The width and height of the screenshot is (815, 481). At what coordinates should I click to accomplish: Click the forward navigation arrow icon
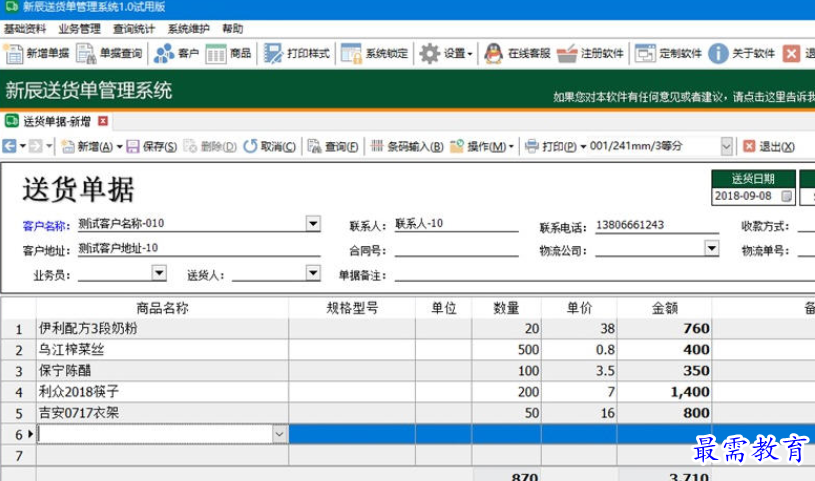[x=35, y=146]
